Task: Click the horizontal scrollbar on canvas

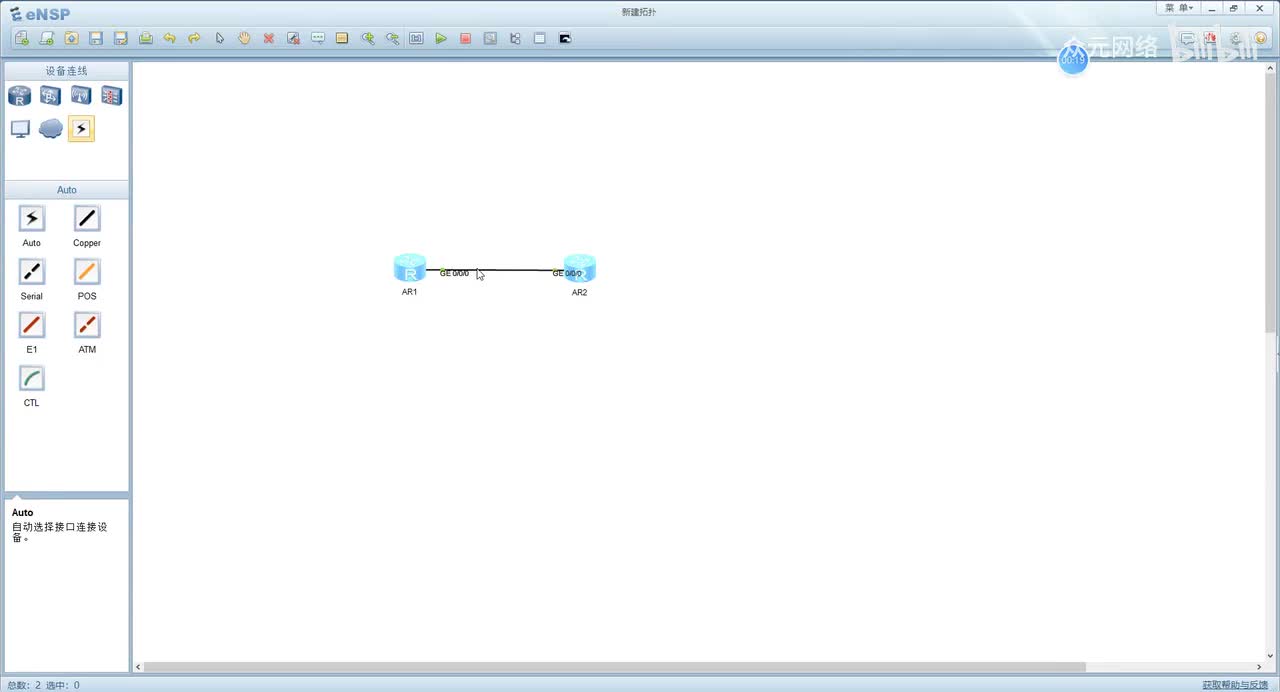Action: 615,667
